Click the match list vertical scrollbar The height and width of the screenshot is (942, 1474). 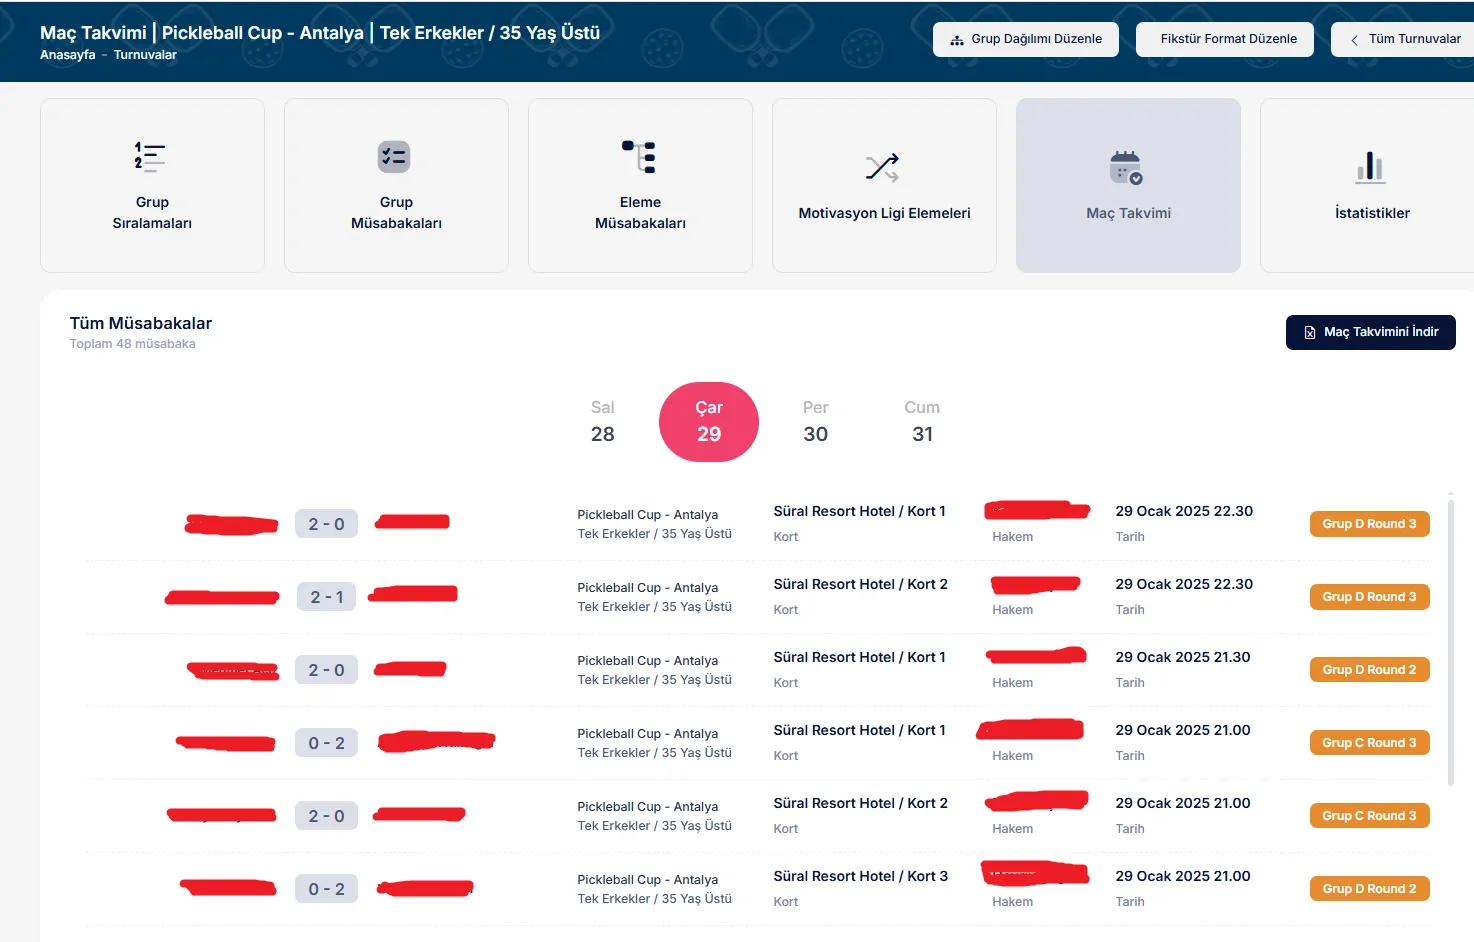[1451, 640]
